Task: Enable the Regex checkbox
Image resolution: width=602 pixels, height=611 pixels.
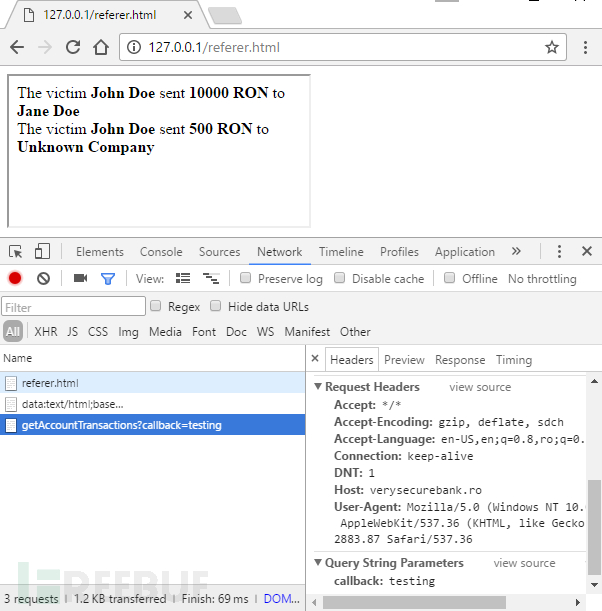Action: pos(155,306)
